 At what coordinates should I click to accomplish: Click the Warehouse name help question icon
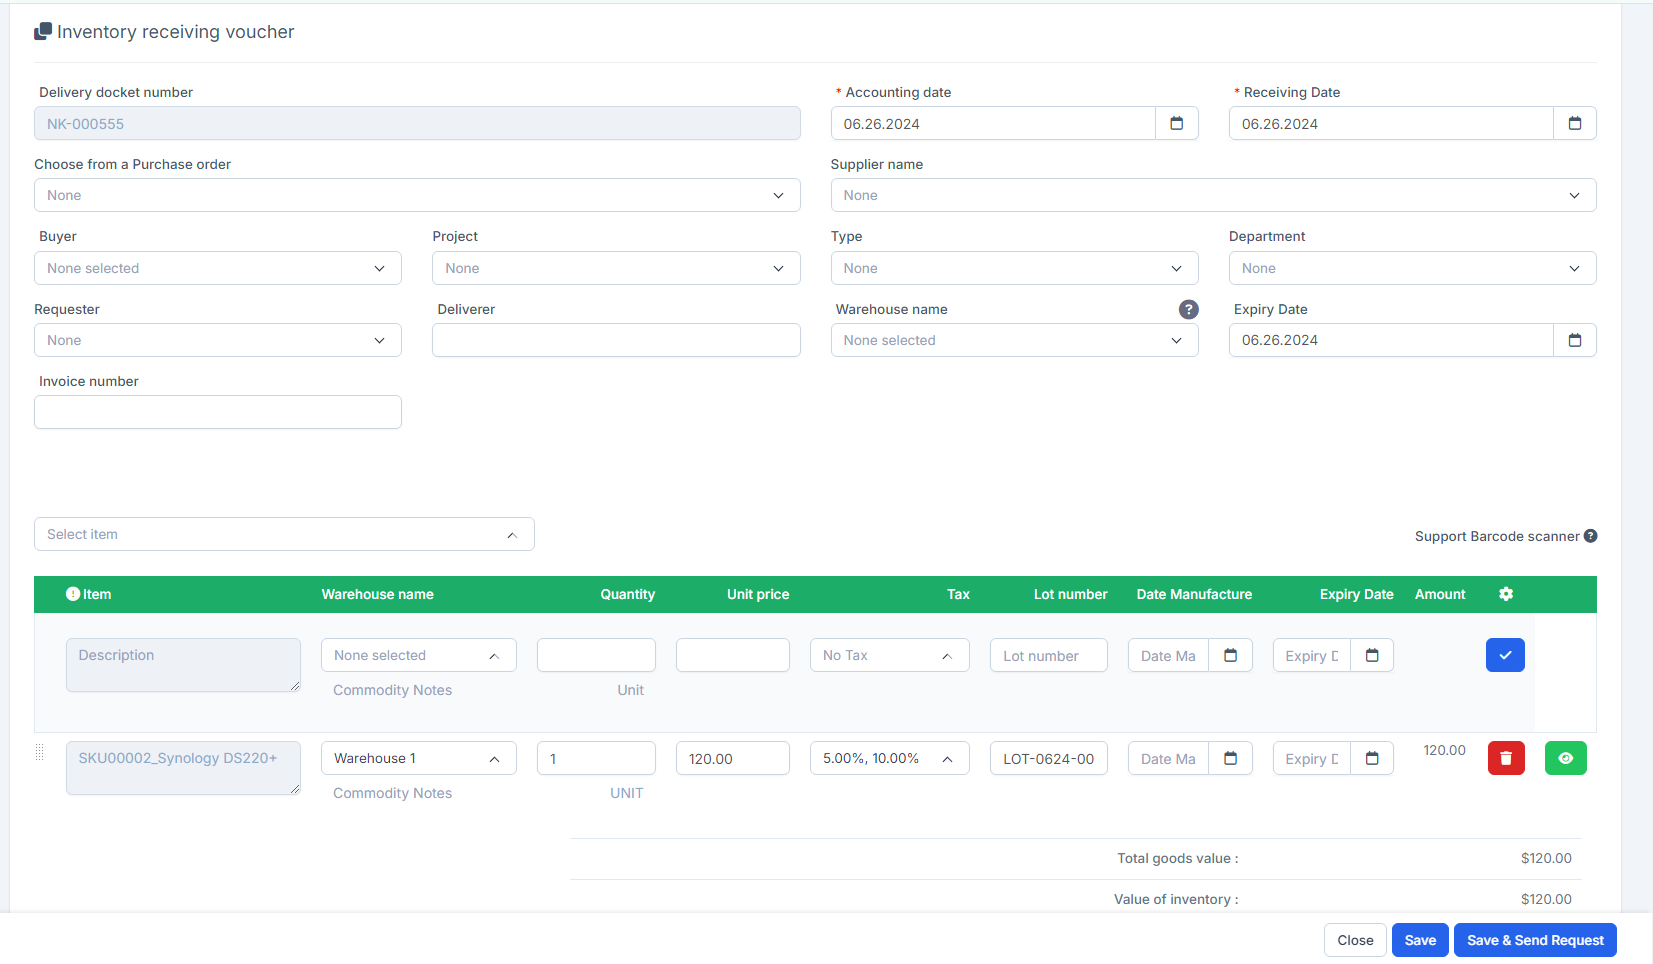[x=1188, y=309]
